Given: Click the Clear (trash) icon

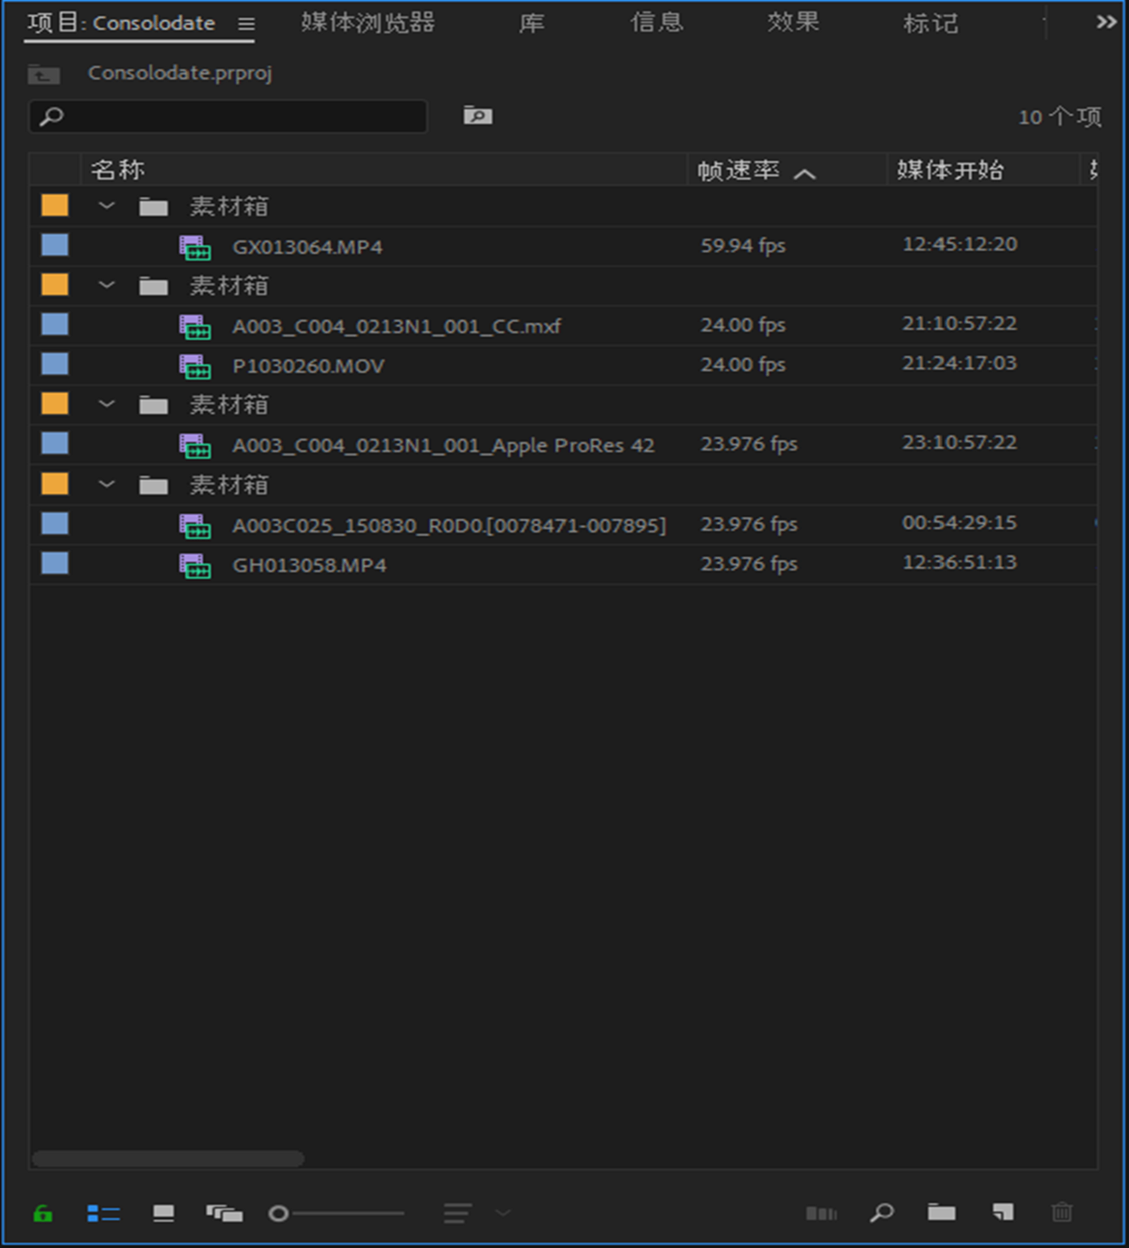Looking at the screenshot, I should click(1062, 1213).
